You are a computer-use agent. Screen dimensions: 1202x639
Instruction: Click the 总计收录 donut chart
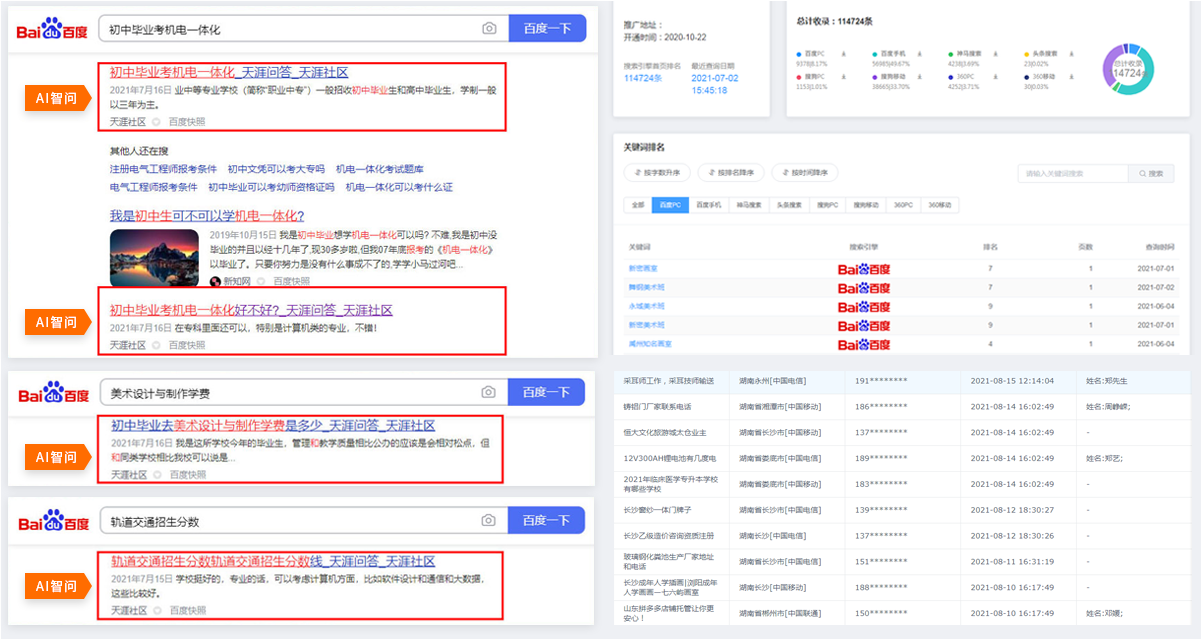click(x=1128, y=69)
